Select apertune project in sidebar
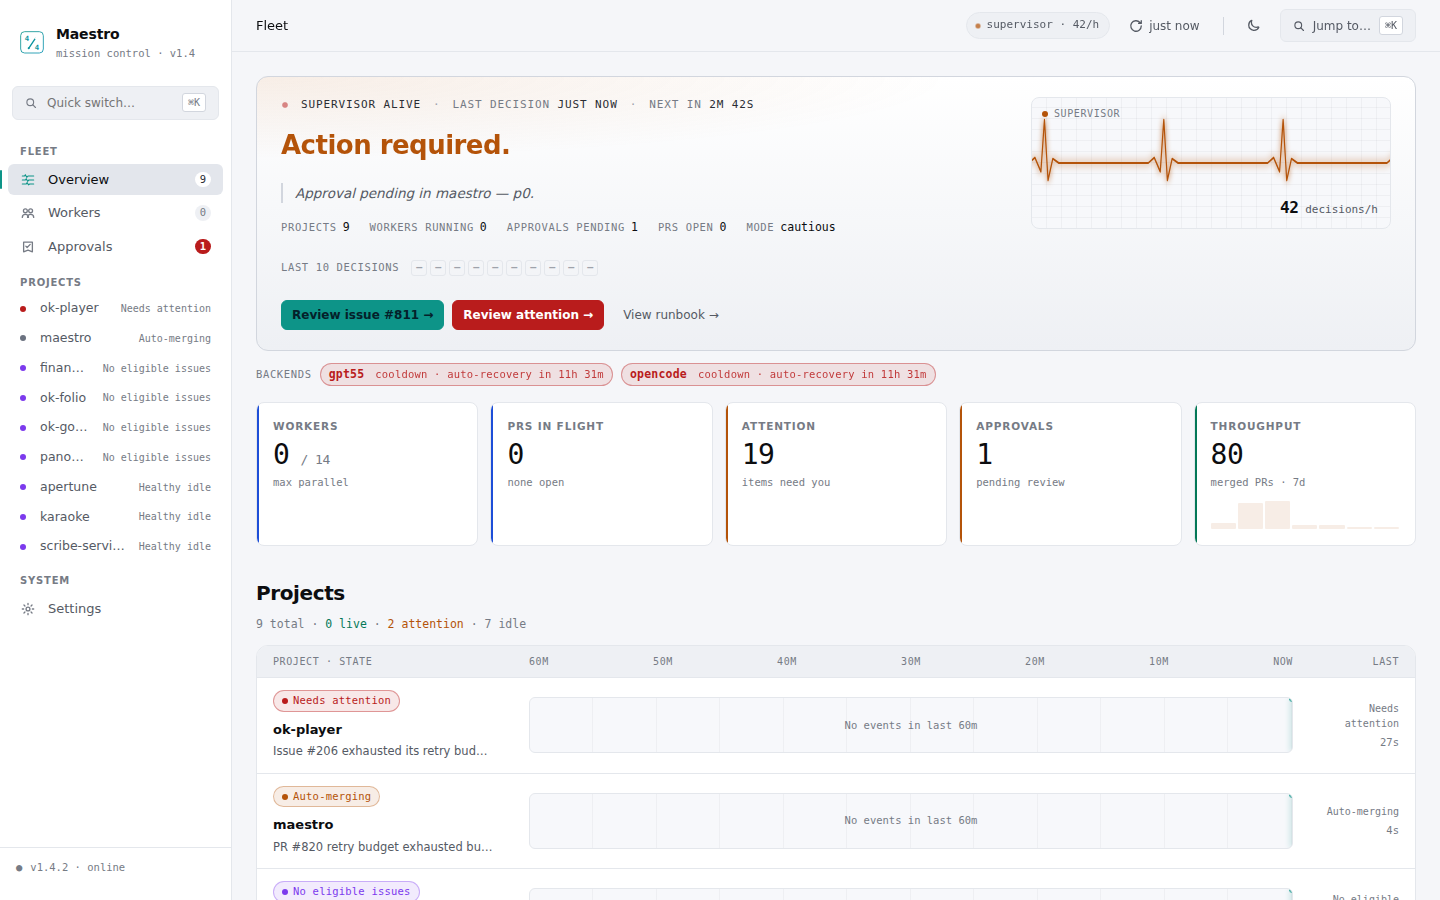1440x900 pixels. click(115, 487)
